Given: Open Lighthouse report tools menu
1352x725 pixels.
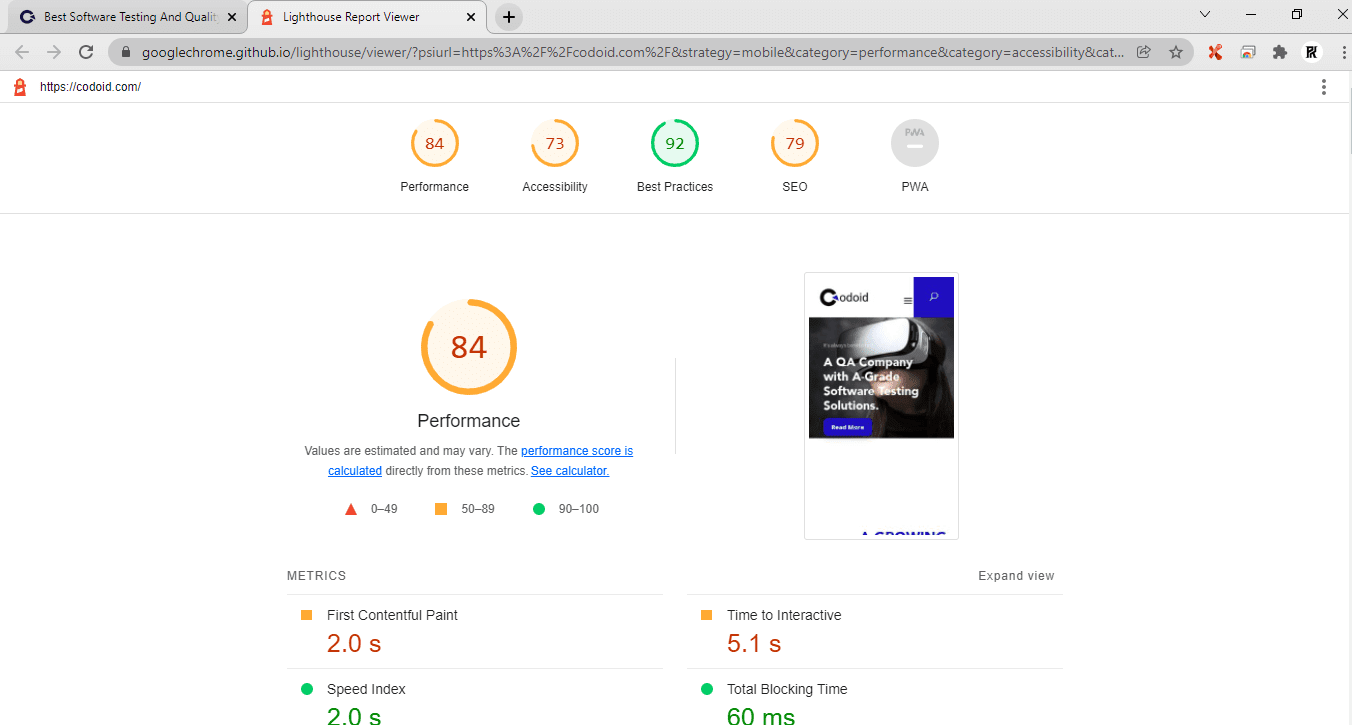Looking at the screenshot, I should (x=1323, y=87).
